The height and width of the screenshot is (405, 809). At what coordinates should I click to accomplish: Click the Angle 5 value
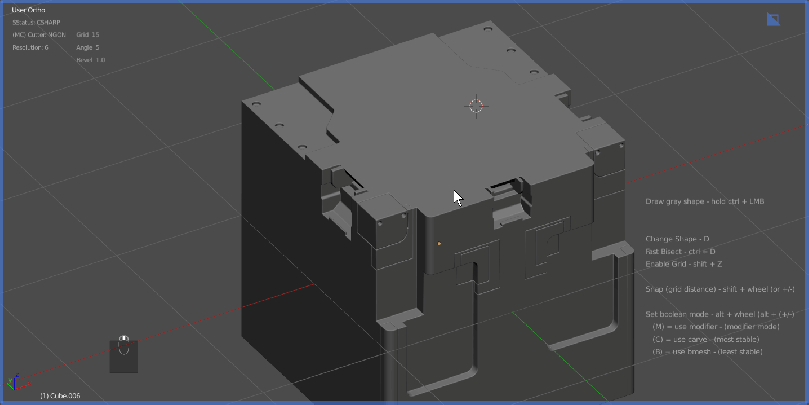[x=88, y=48]
